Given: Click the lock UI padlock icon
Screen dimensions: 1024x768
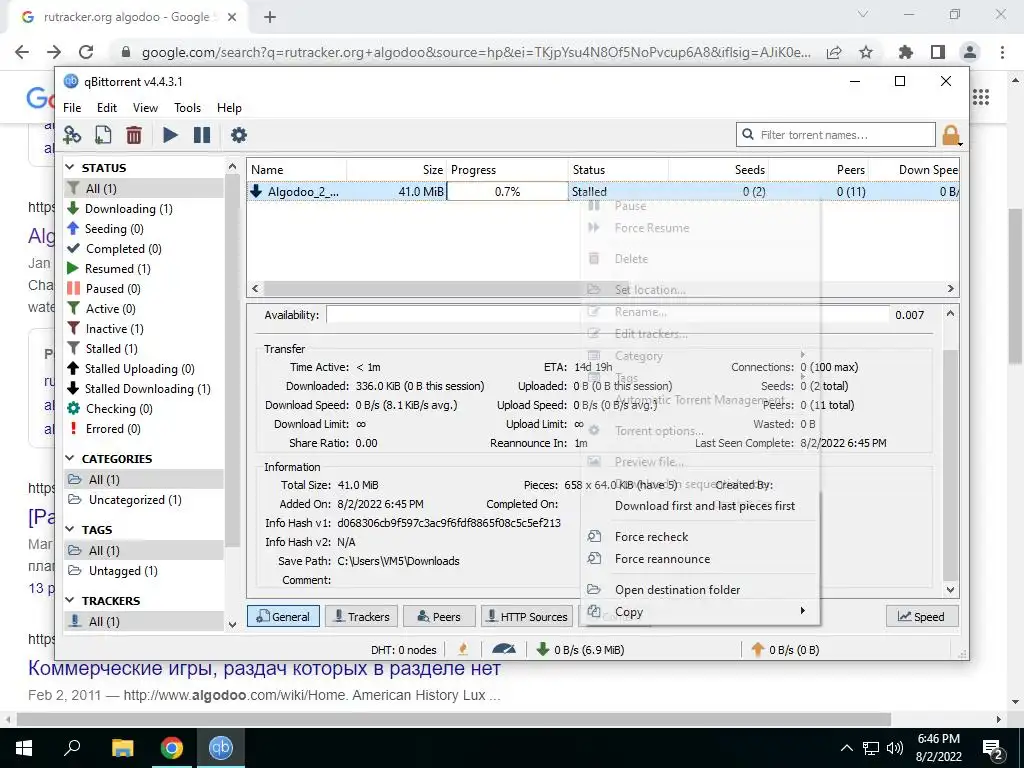Looking at the screenshot, I should point(951,135).
